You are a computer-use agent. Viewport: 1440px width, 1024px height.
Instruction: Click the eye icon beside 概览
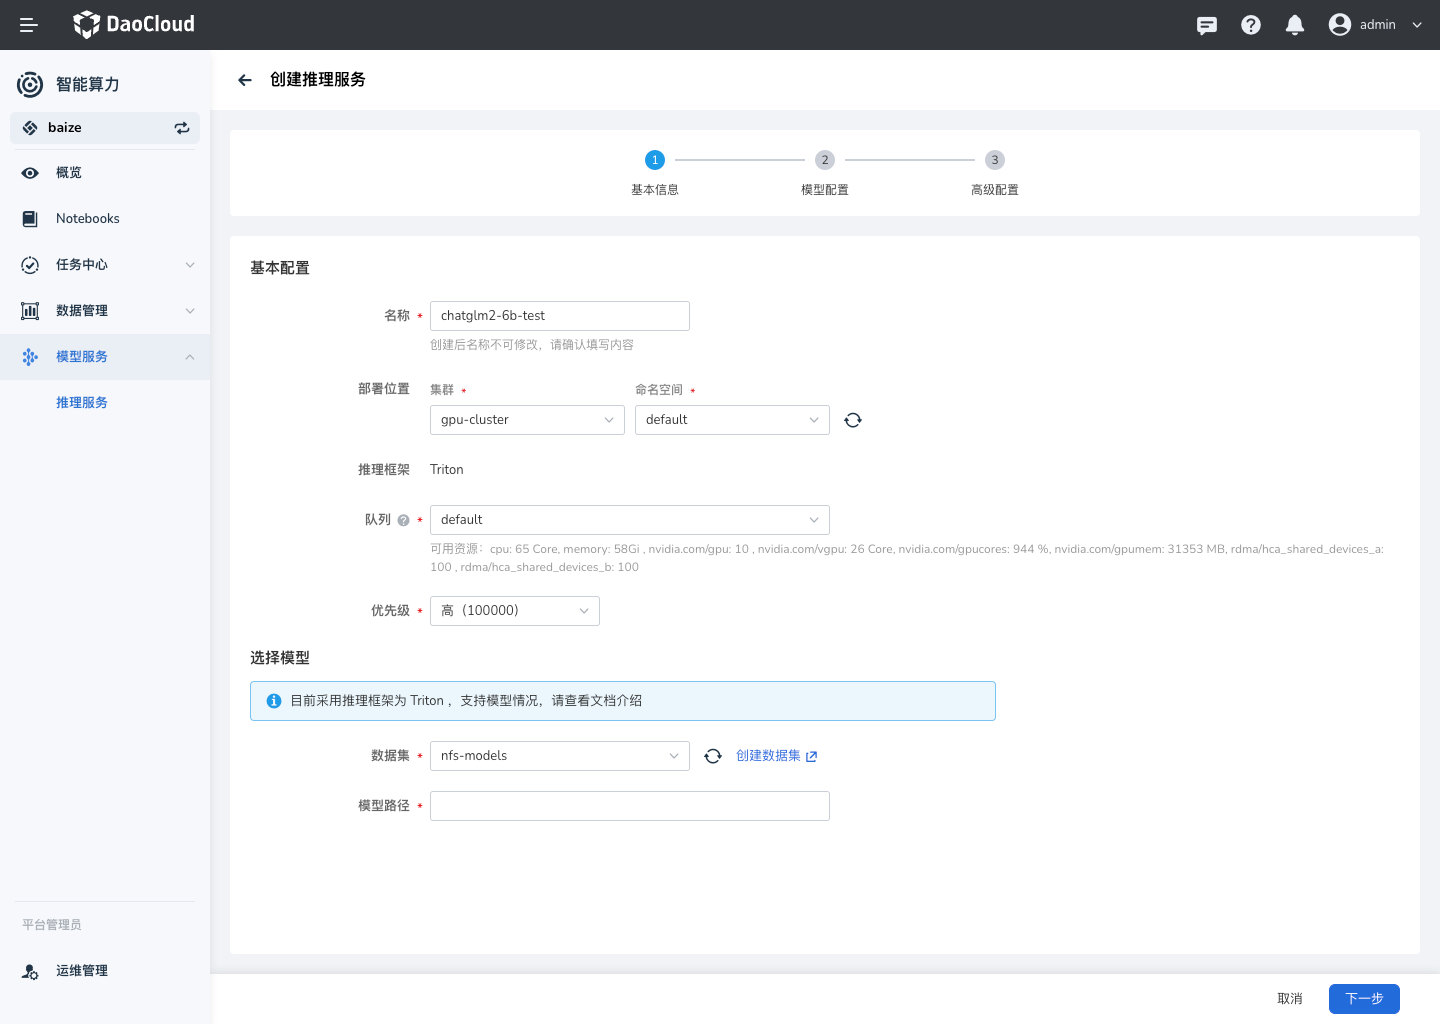[x=30, y=173]
